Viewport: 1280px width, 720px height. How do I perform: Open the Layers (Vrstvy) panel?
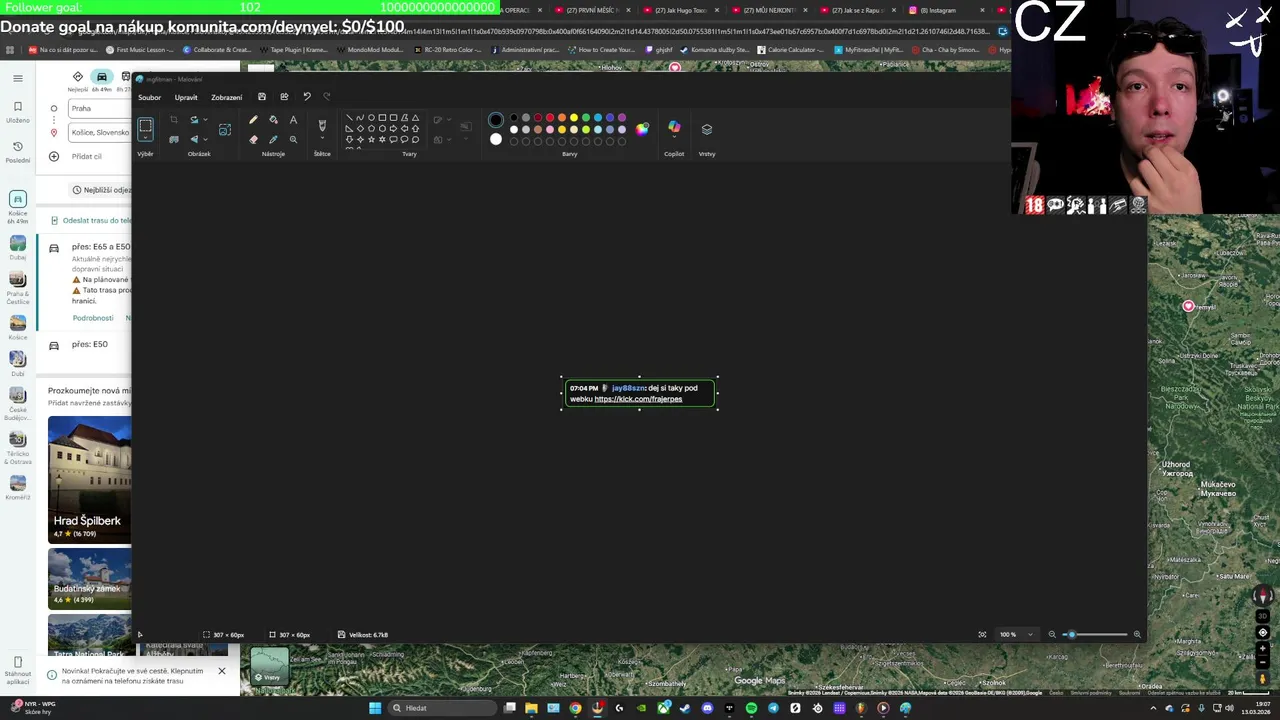[707, 129]
